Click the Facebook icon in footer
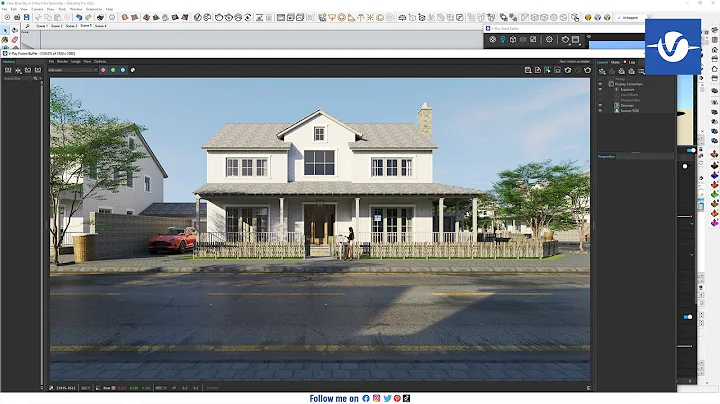This screenshot has height=404, width=720. (x=366, y=398)
